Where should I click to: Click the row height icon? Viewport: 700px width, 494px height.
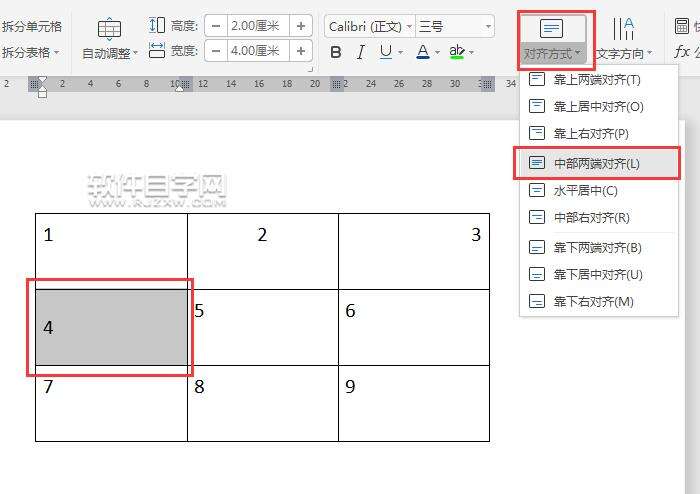[157, 25]
